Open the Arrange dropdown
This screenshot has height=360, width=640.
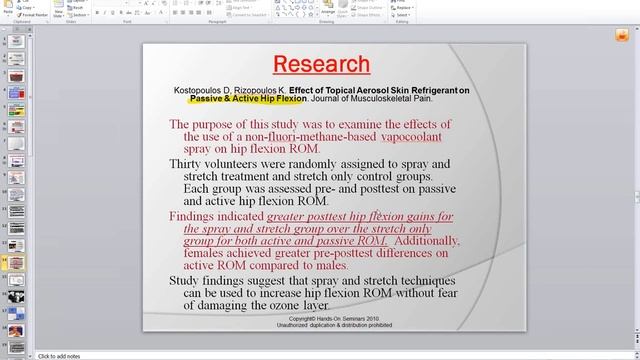(x=328, y=9)
